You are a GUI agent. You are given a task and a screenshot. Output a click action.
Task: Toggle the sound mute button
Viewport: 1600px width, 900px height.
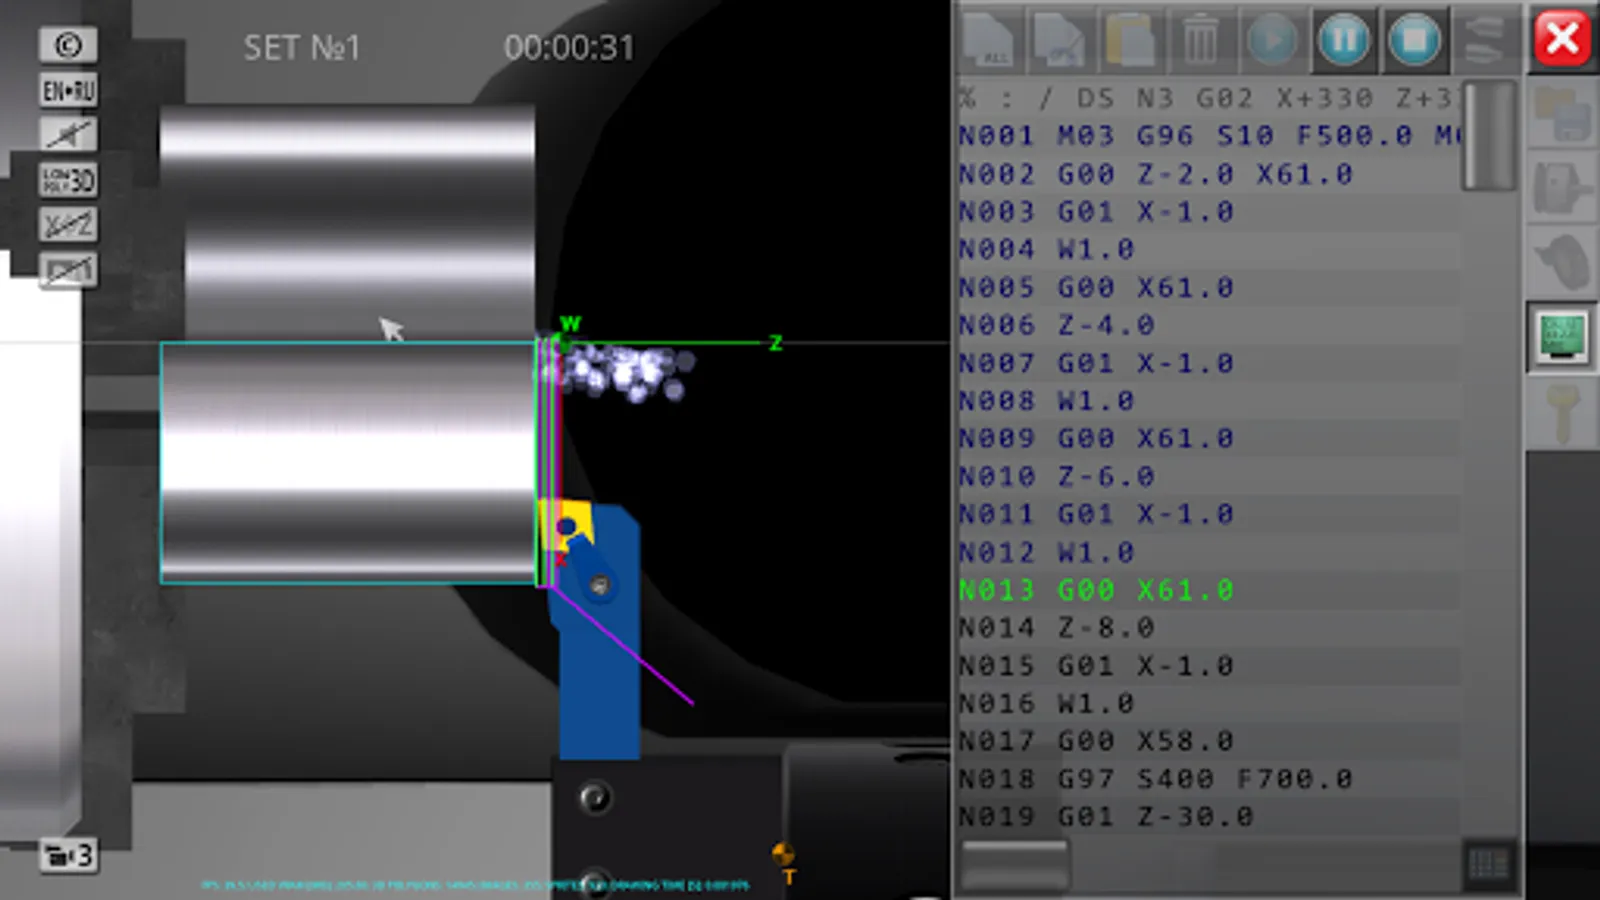coord(68,135)
